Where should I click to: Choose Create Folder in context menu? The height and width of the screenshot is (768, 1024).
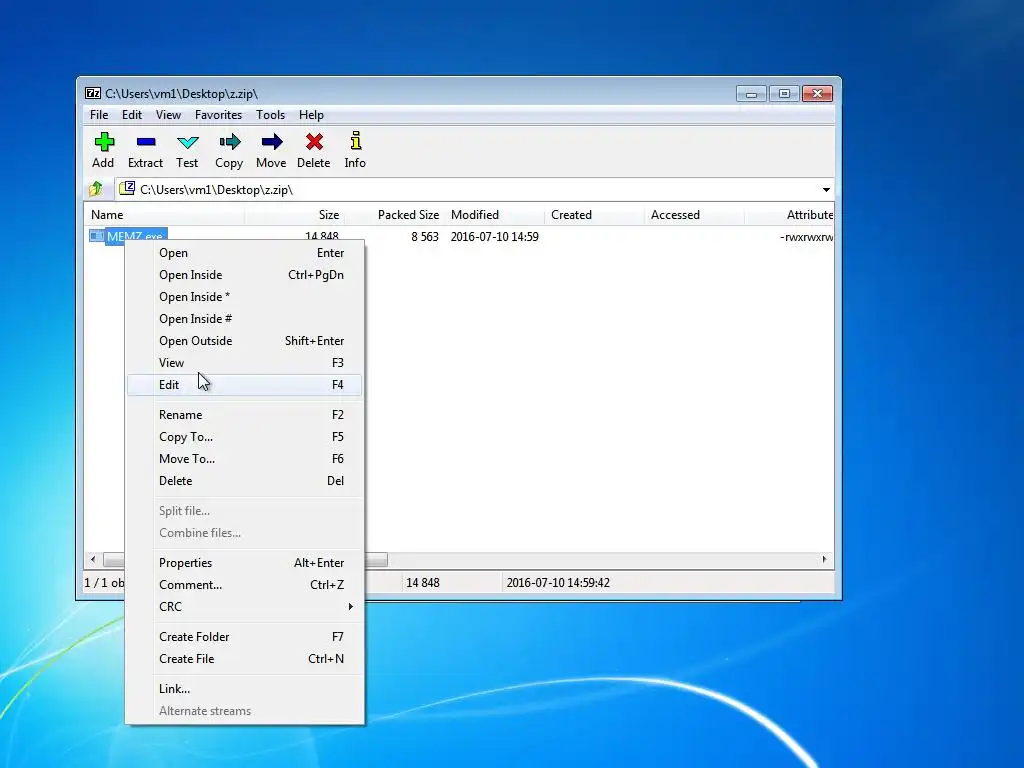point(244,637)
